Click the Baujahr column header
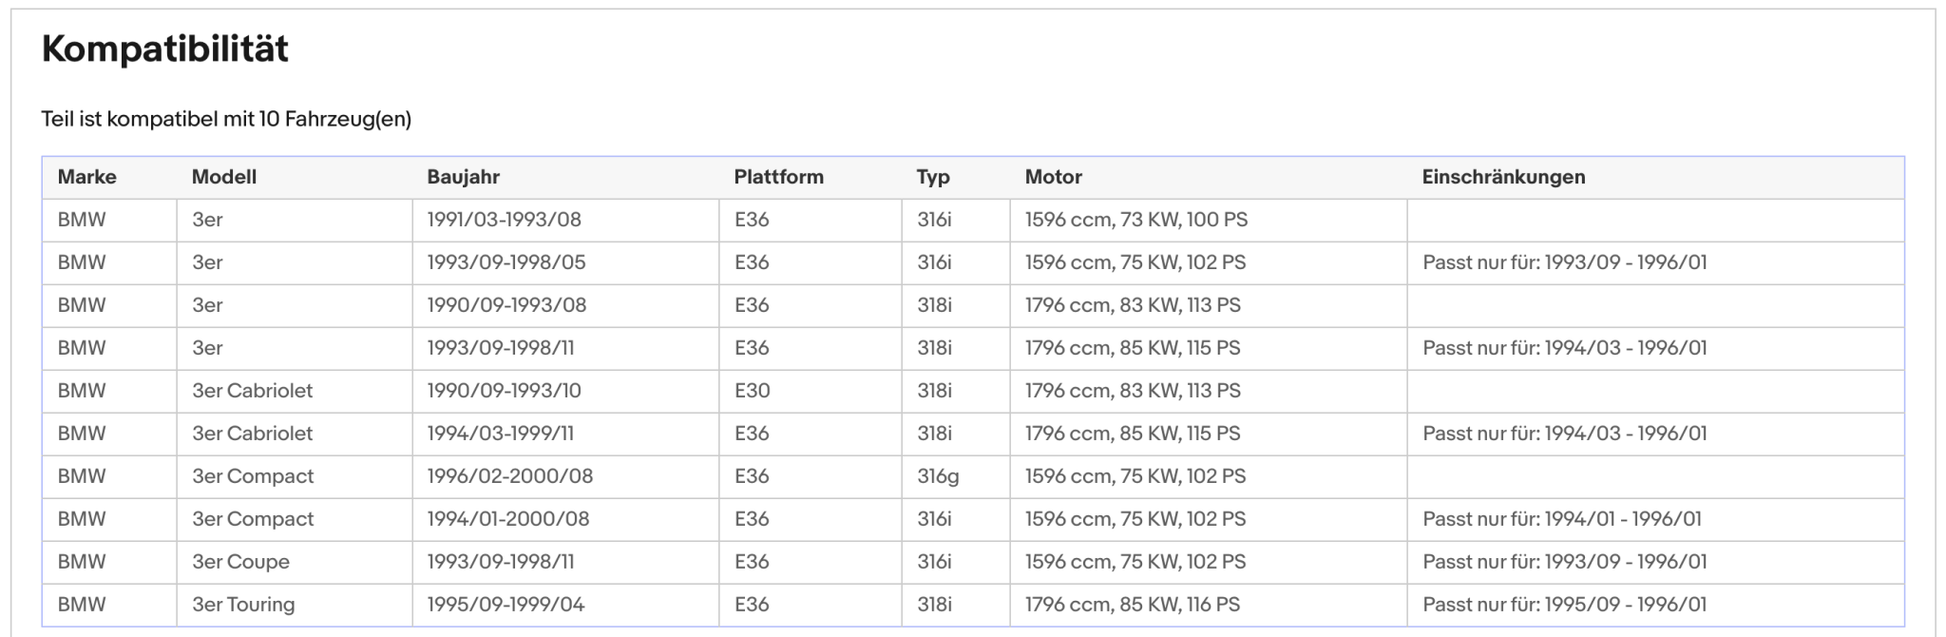Image resolution: width=1946 pixels, height=637 pixels. point(463,177)
